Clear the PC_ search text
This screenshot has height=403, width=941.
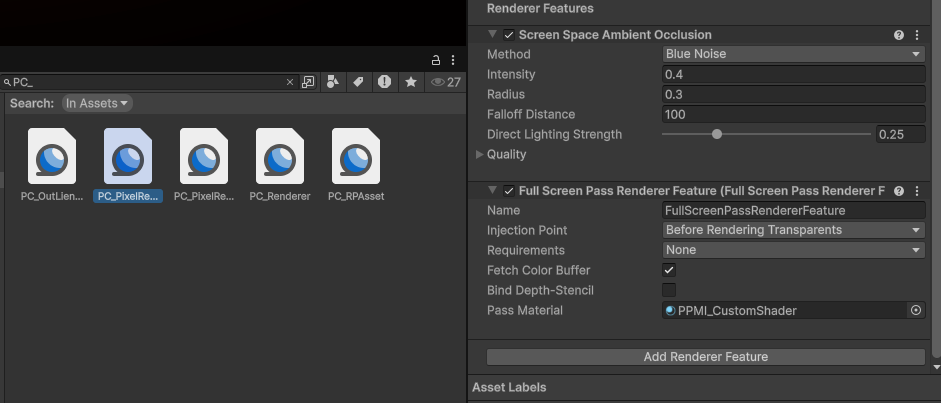pyautogui.click(x=290, y=82)
